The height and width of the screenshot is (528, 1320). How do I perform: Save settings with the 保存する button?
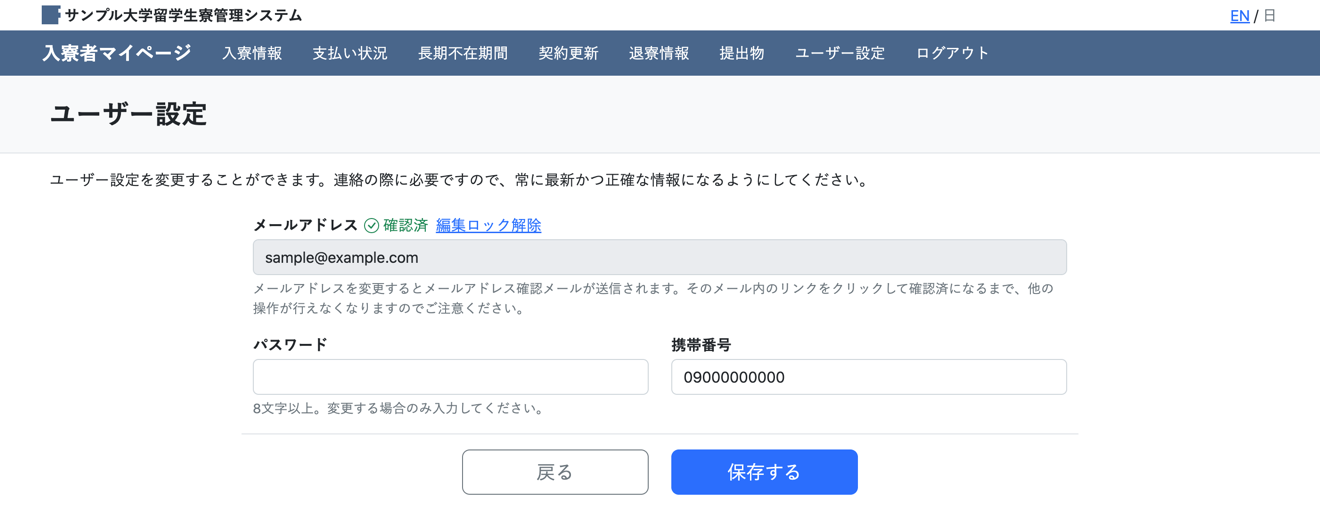coord(764,472)
